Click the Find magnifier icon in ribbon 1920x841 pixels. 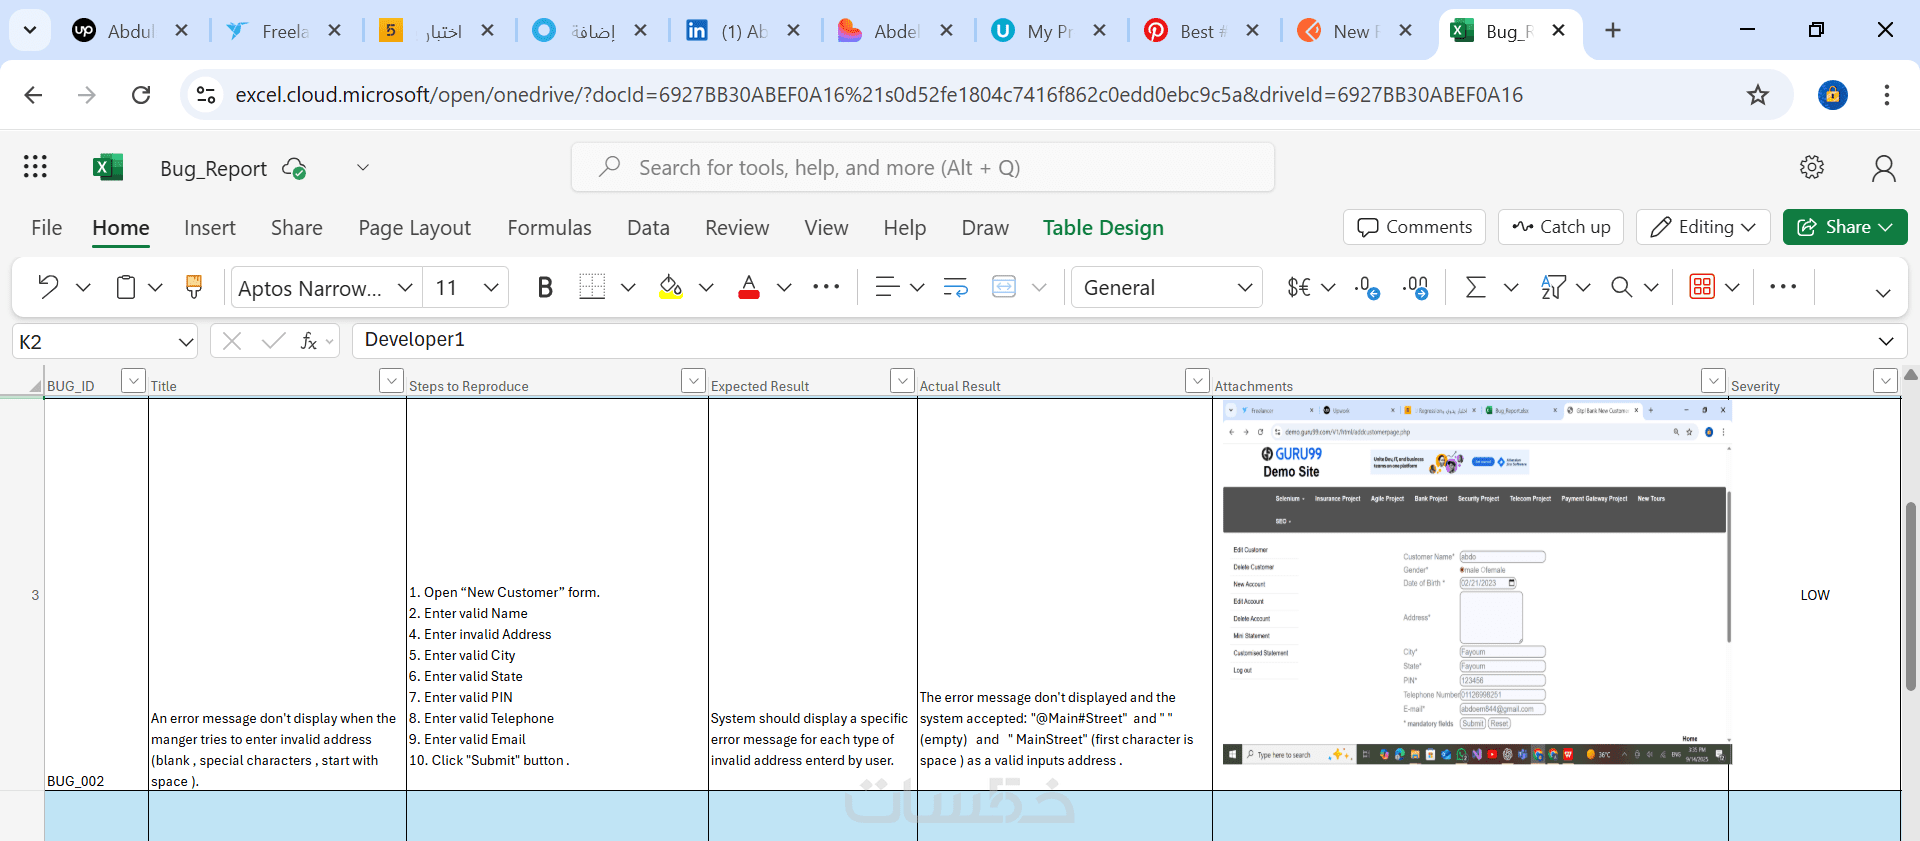(1621, 287)
